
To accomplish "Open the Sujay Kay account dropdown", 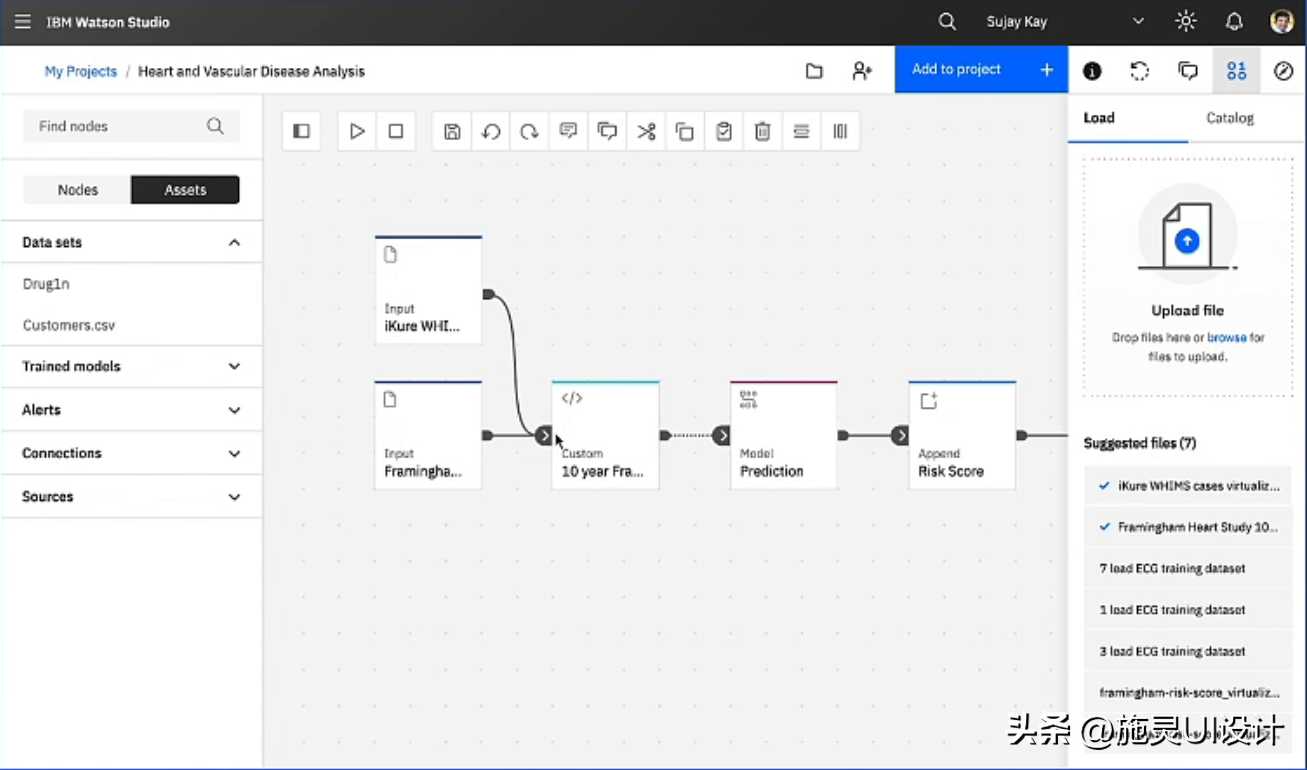I will pos(1137,21).
